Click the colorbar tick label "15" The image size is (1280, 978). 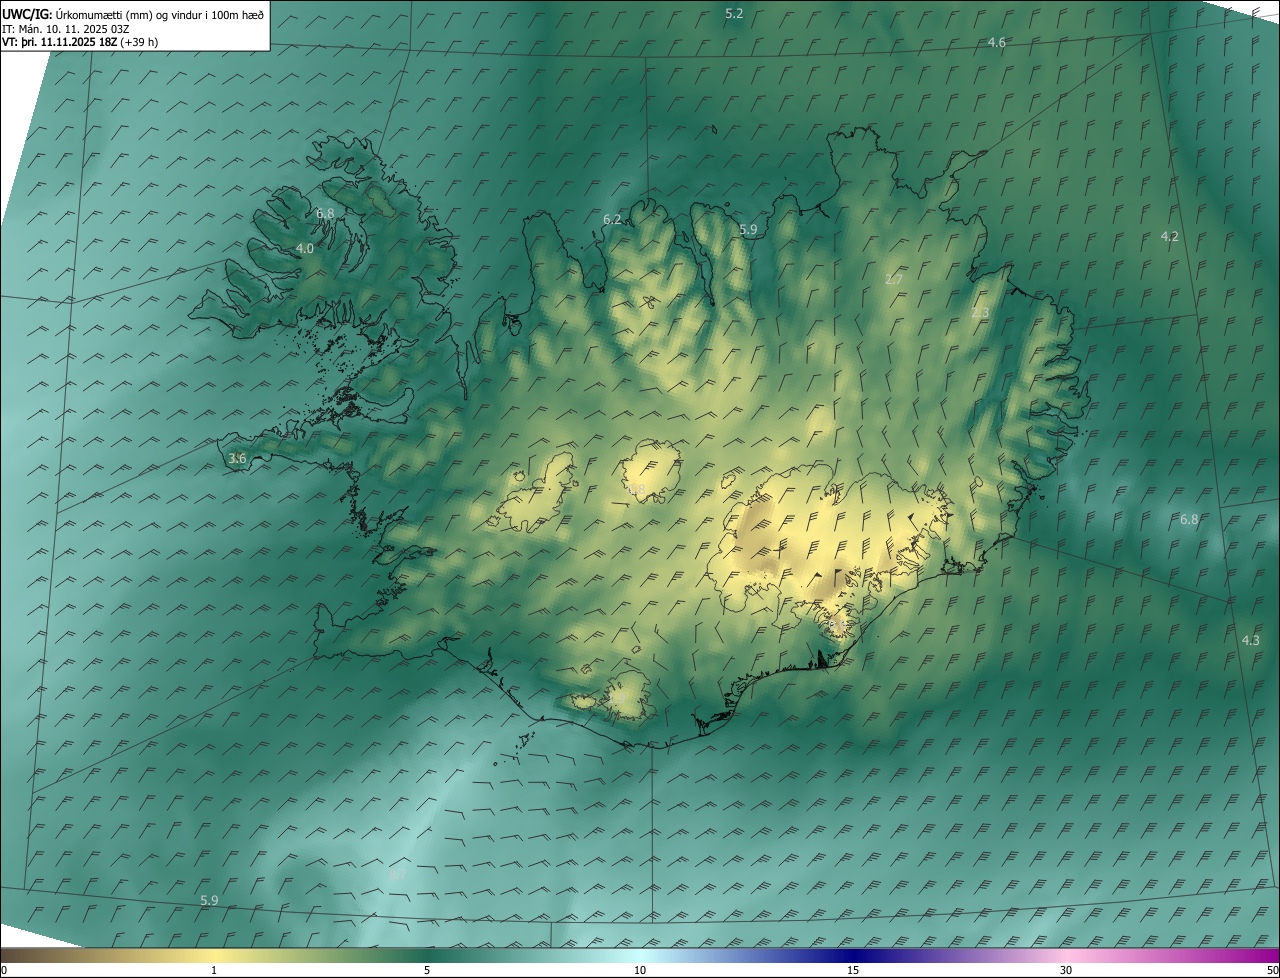click(x=853, y=970)
